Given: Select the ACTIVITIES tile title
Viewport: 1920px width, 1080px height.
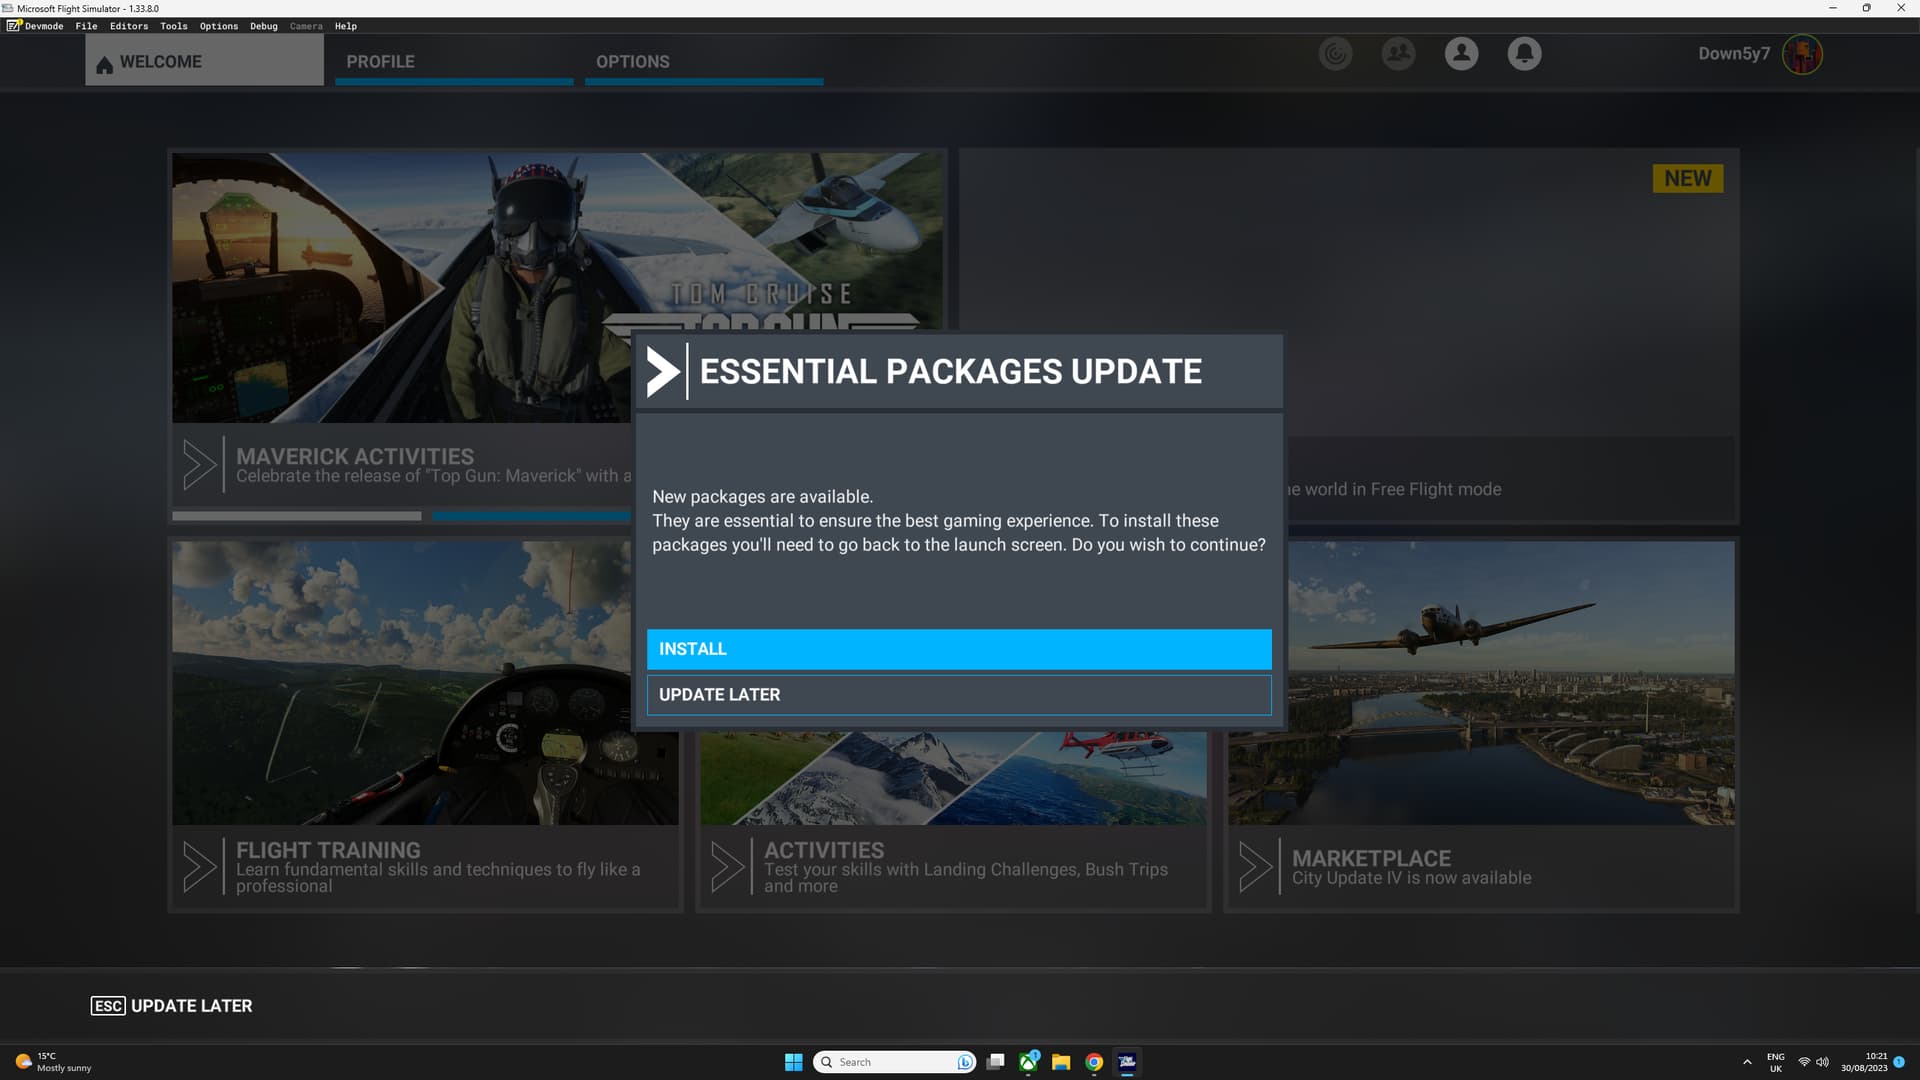Looking at the screenshot, I should [x=824, y=850].
